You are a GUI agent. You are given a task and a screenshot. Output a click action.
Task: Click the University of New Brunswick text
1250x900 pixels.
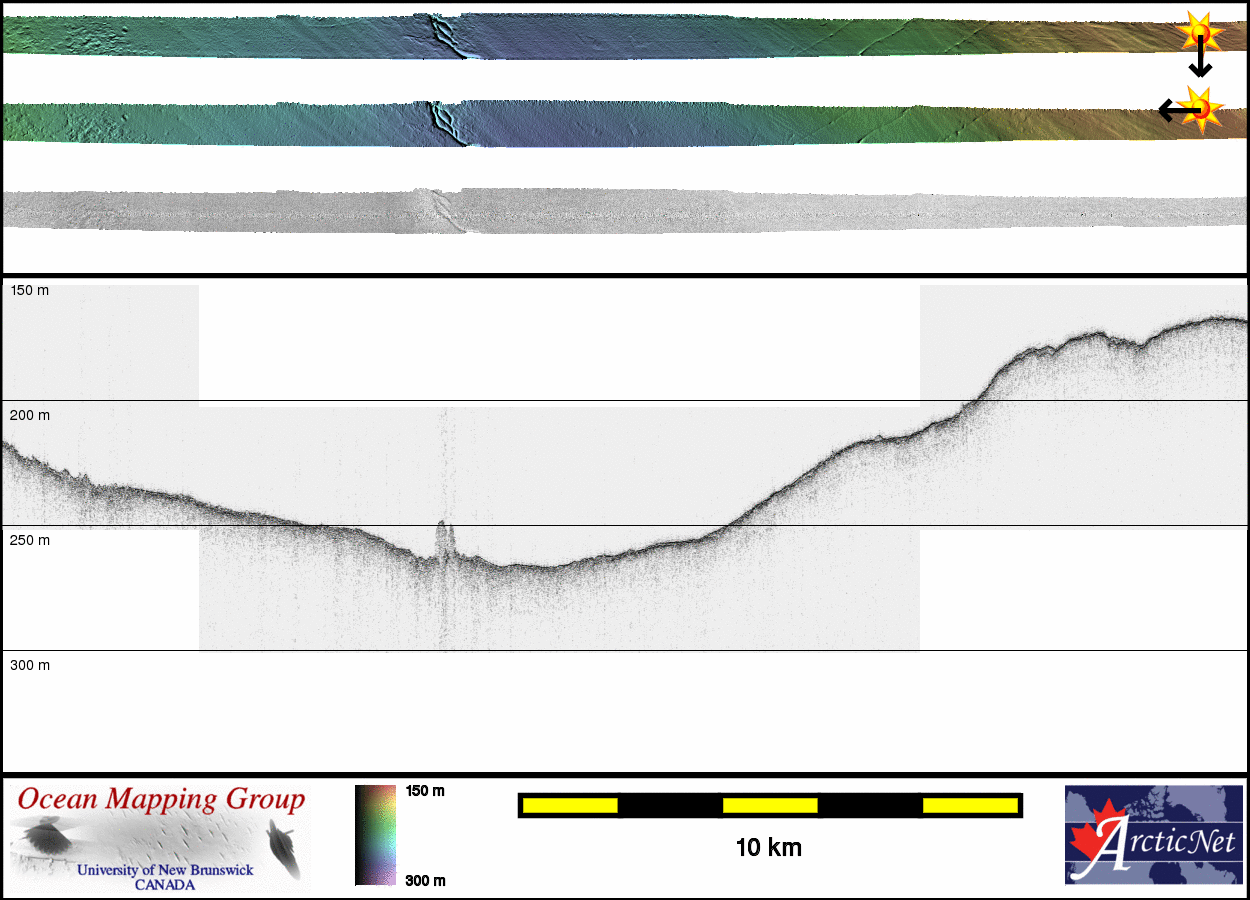[165, 870]
